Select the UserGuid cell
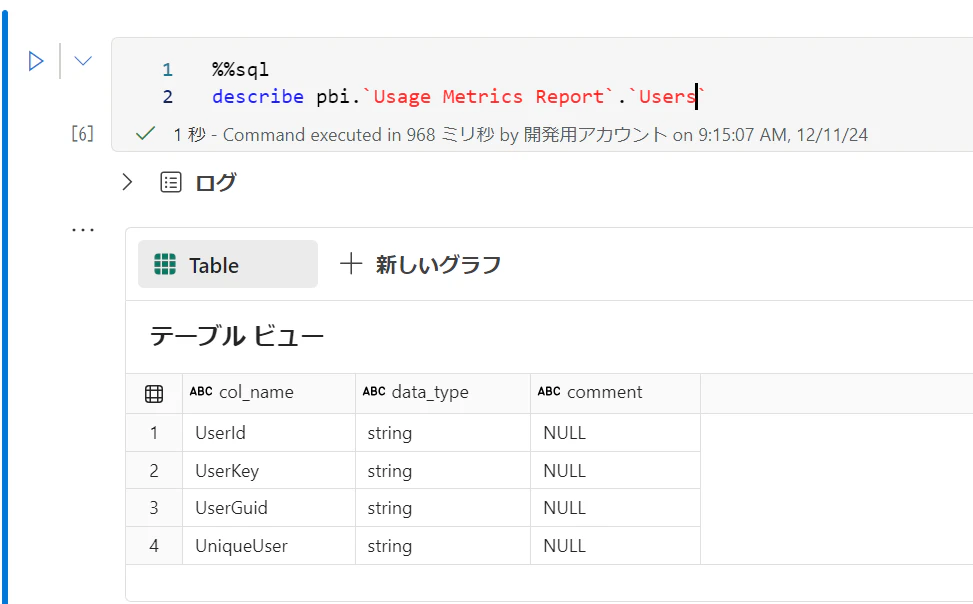973x604 pixels. tap(269, 508)
